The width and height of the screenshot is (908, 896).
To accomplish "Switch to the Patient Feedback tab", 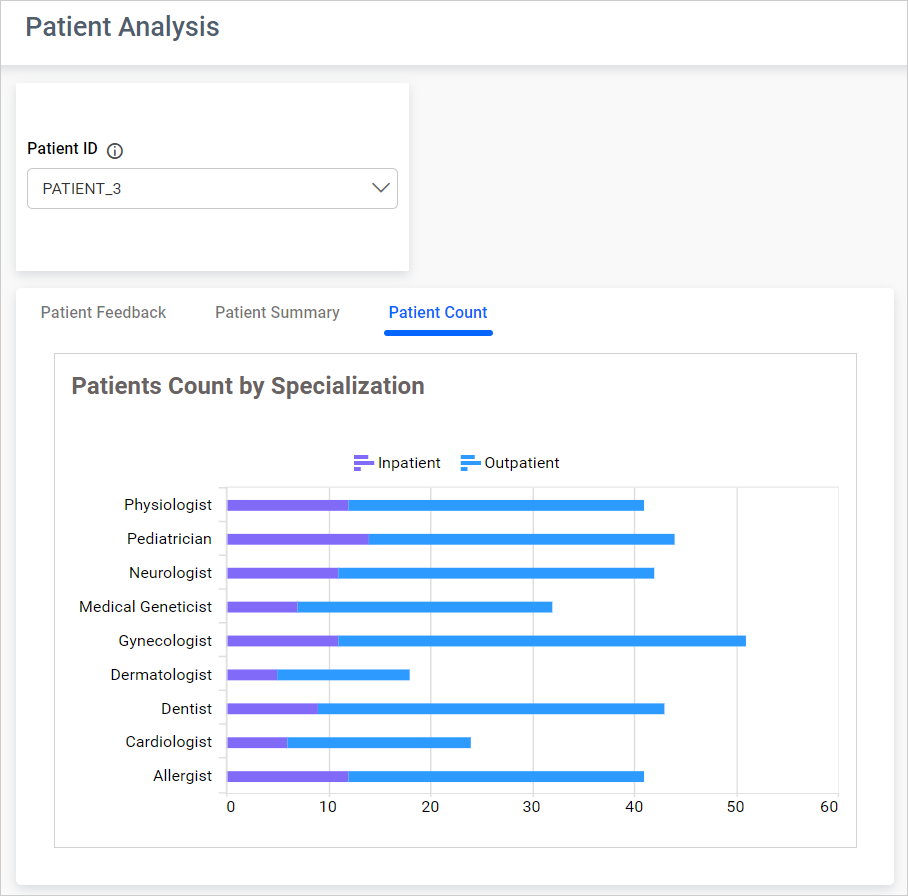I will (x=104, y=313).
